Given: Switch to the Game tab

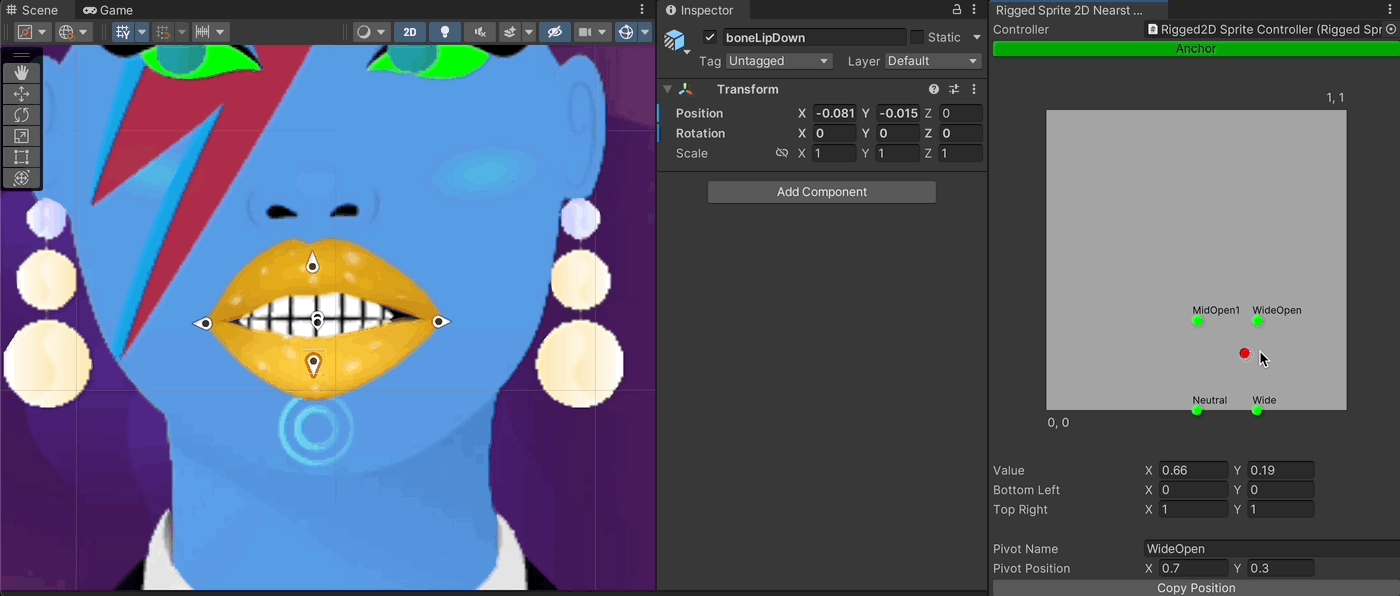Looking at the screenshot, I should coord(108,10).
